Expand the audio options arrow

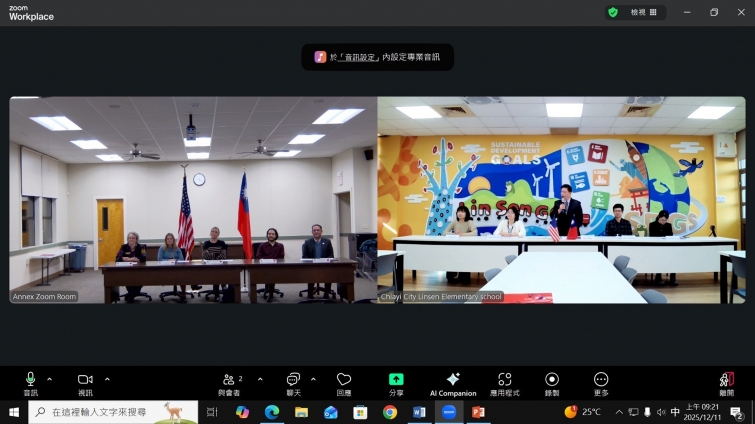point(49,379)
